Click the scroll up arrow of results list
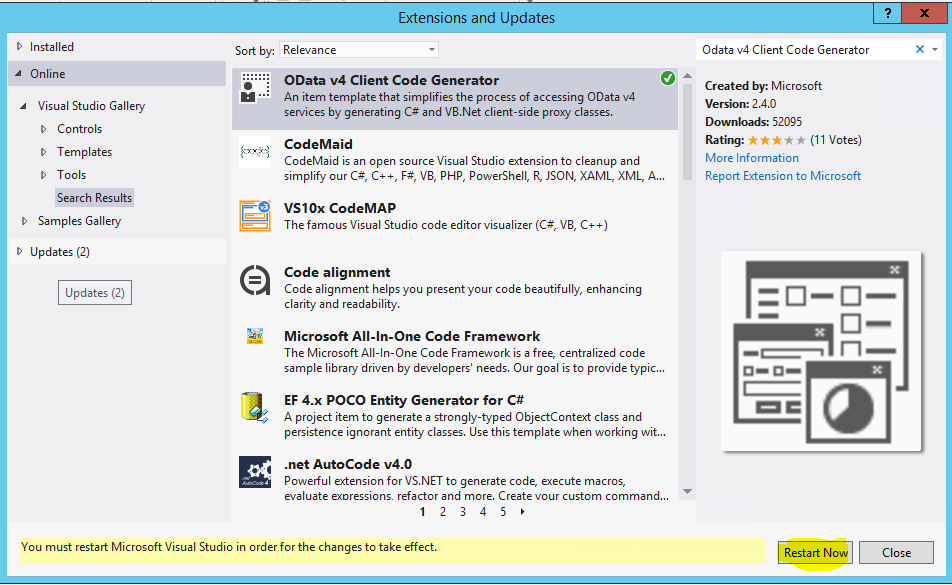 pos(687,76)
